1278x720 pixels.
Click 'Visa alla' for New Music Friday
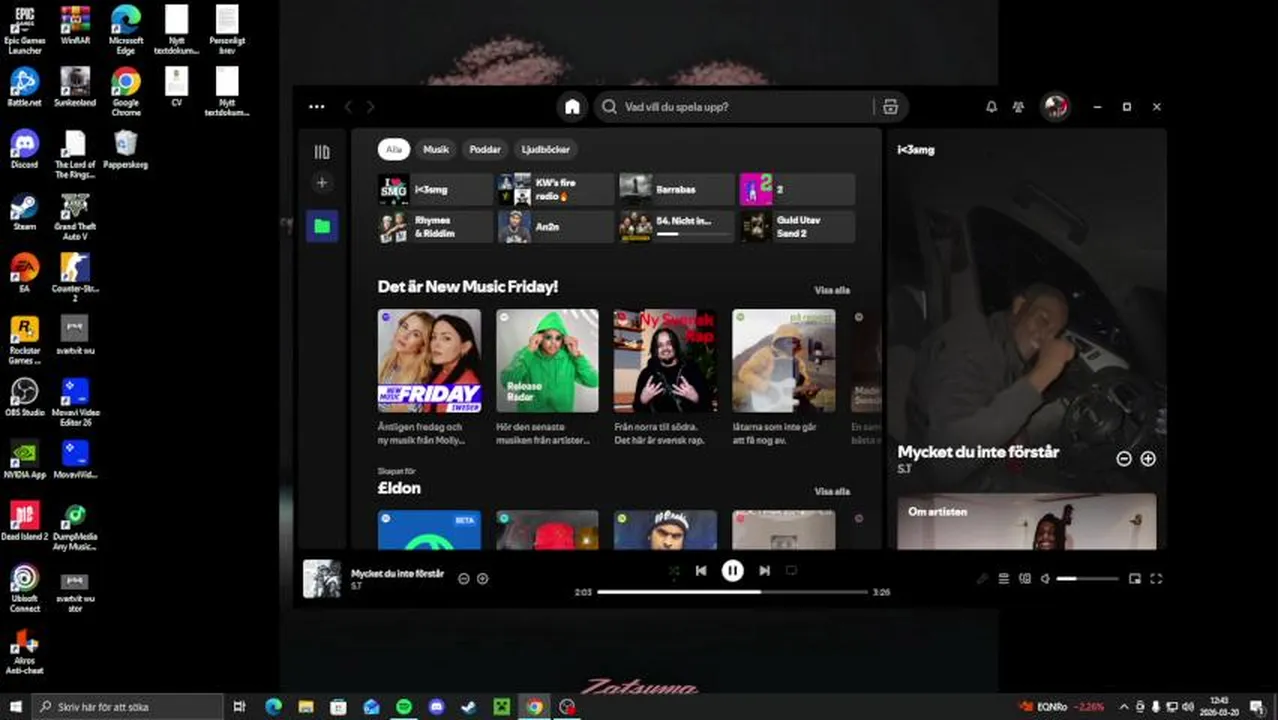coord(832,290)
